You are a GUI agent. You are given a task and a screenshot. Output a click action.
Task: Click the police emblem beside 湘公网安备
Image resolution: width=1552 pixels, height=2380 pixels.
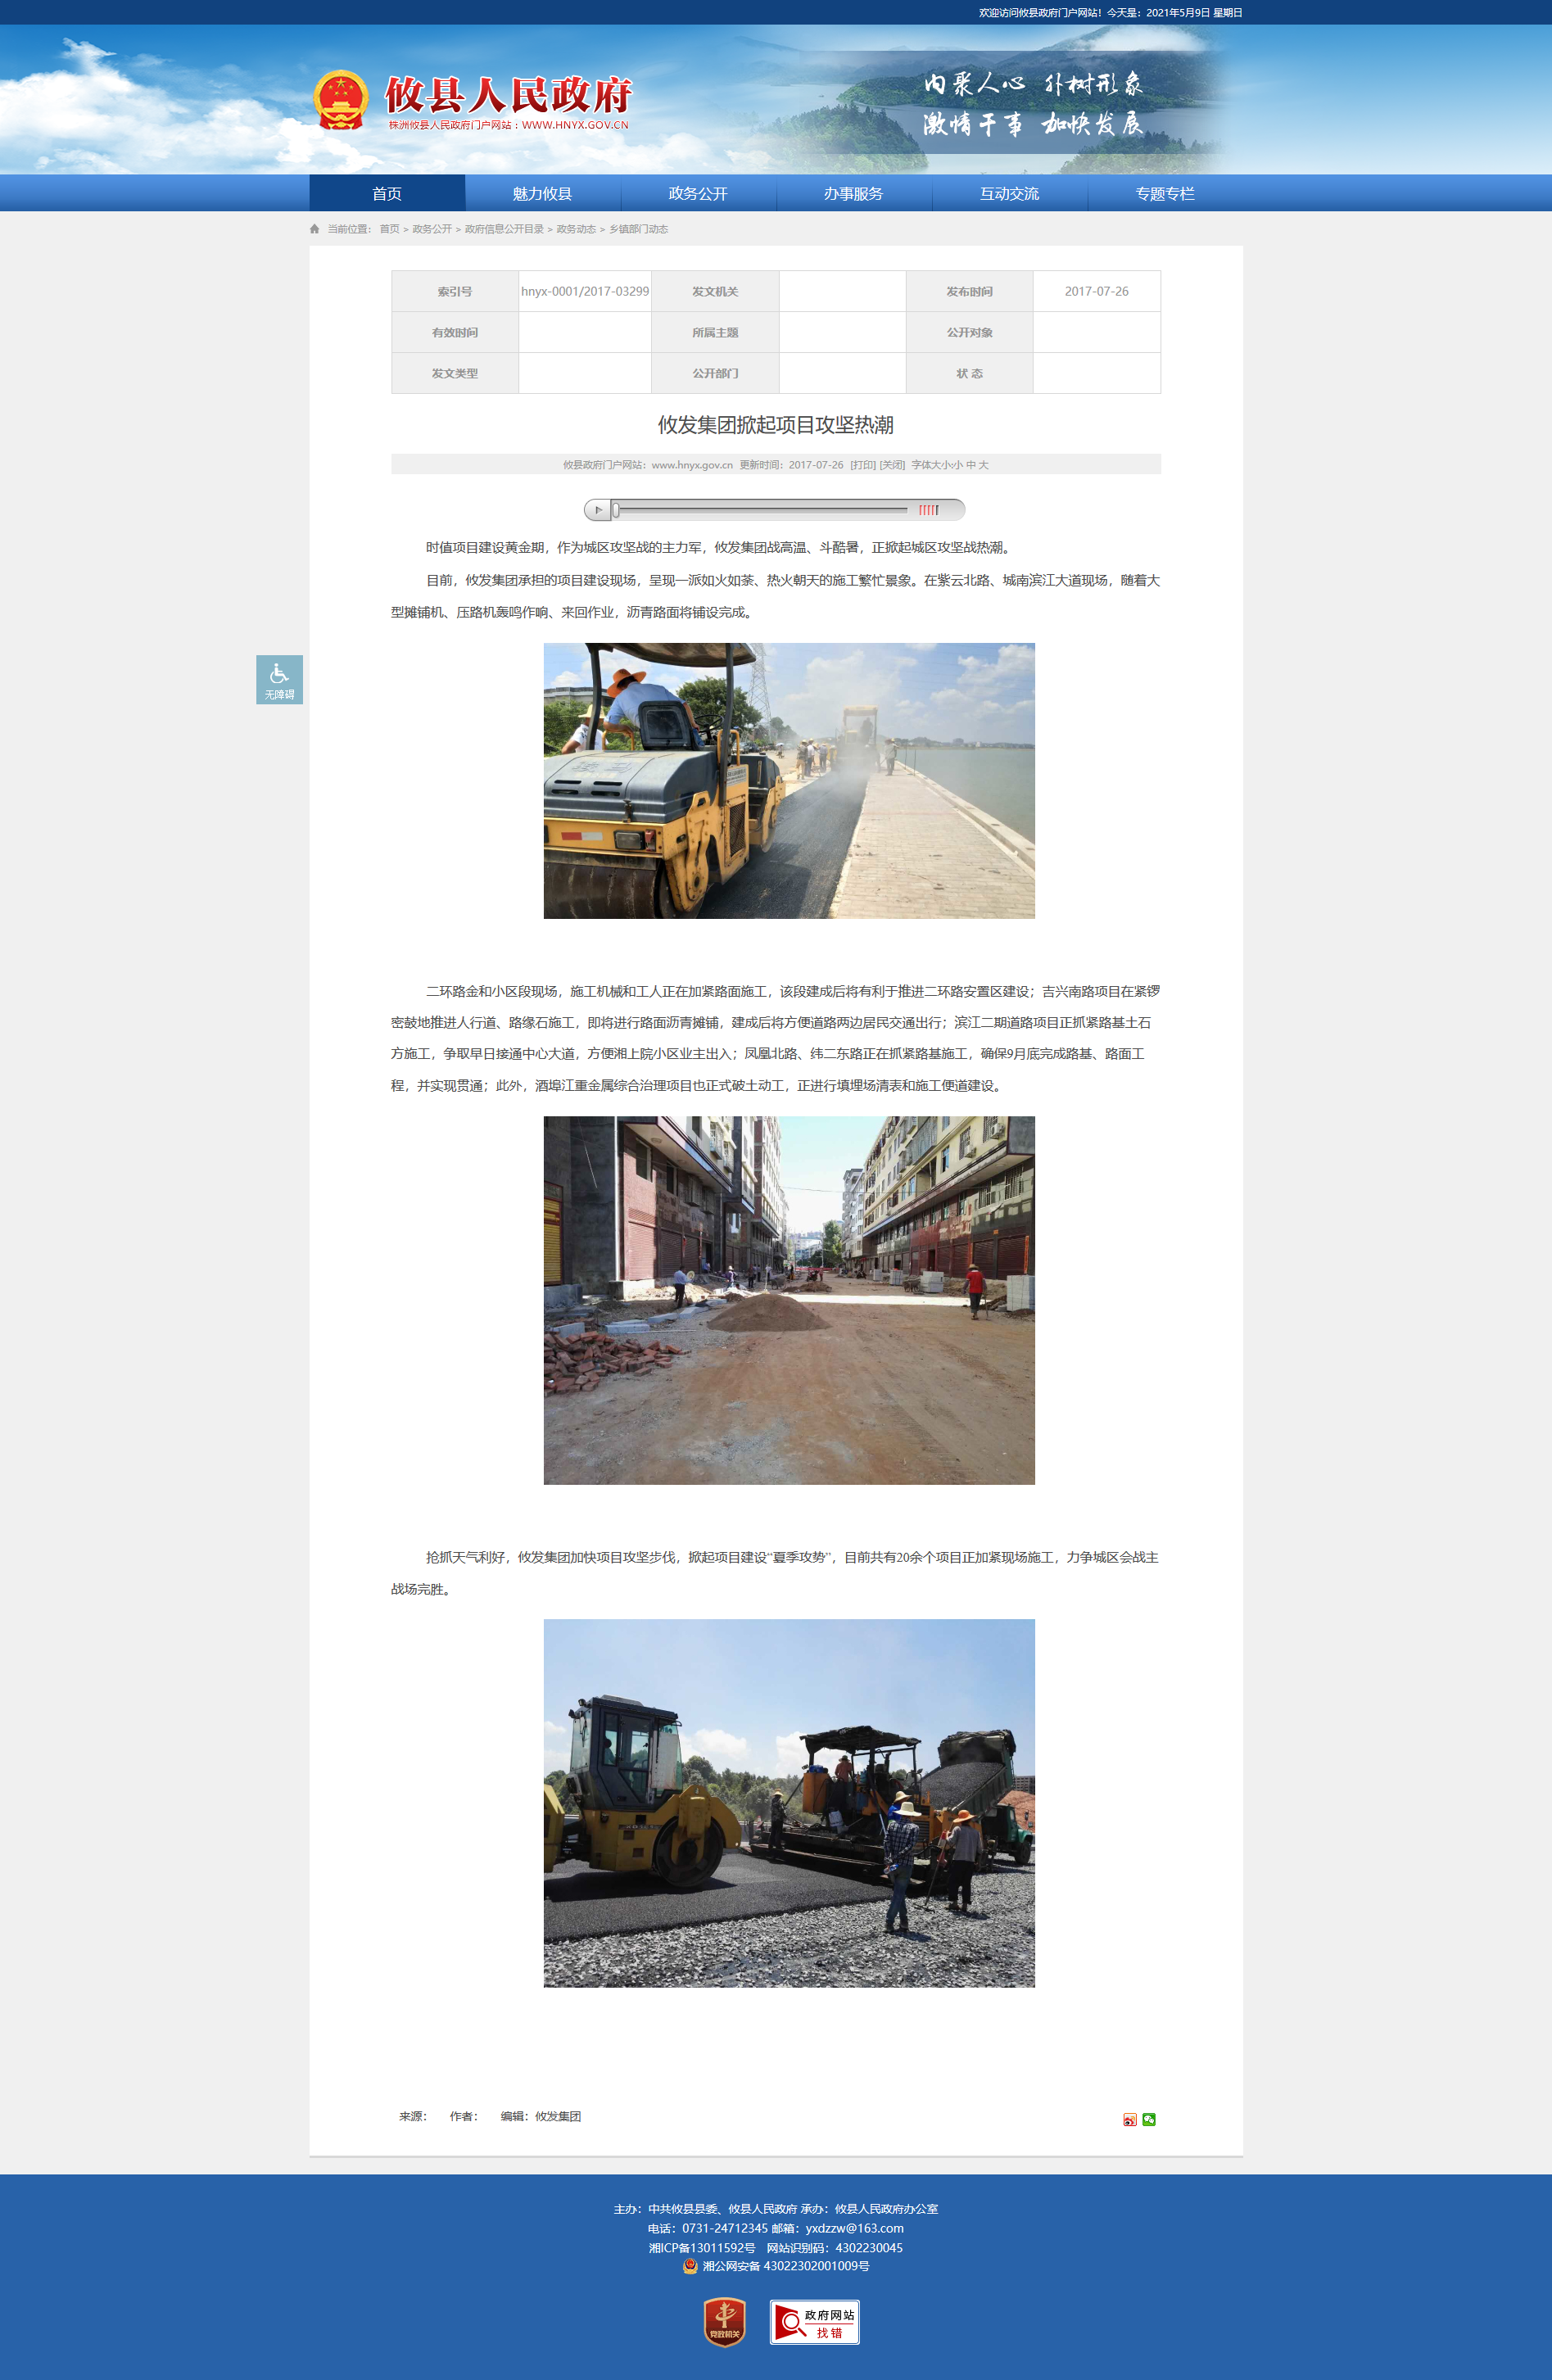point(690,2266)
